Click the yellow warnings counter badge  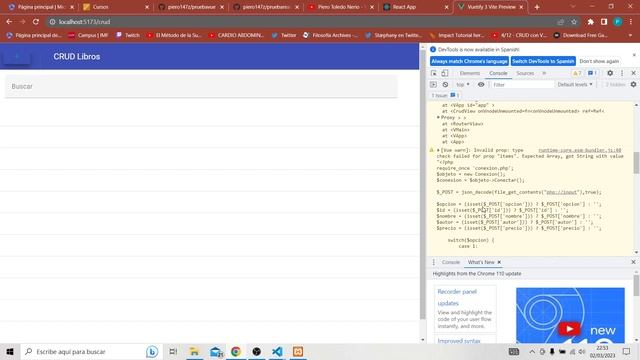(x=577, y=73)
